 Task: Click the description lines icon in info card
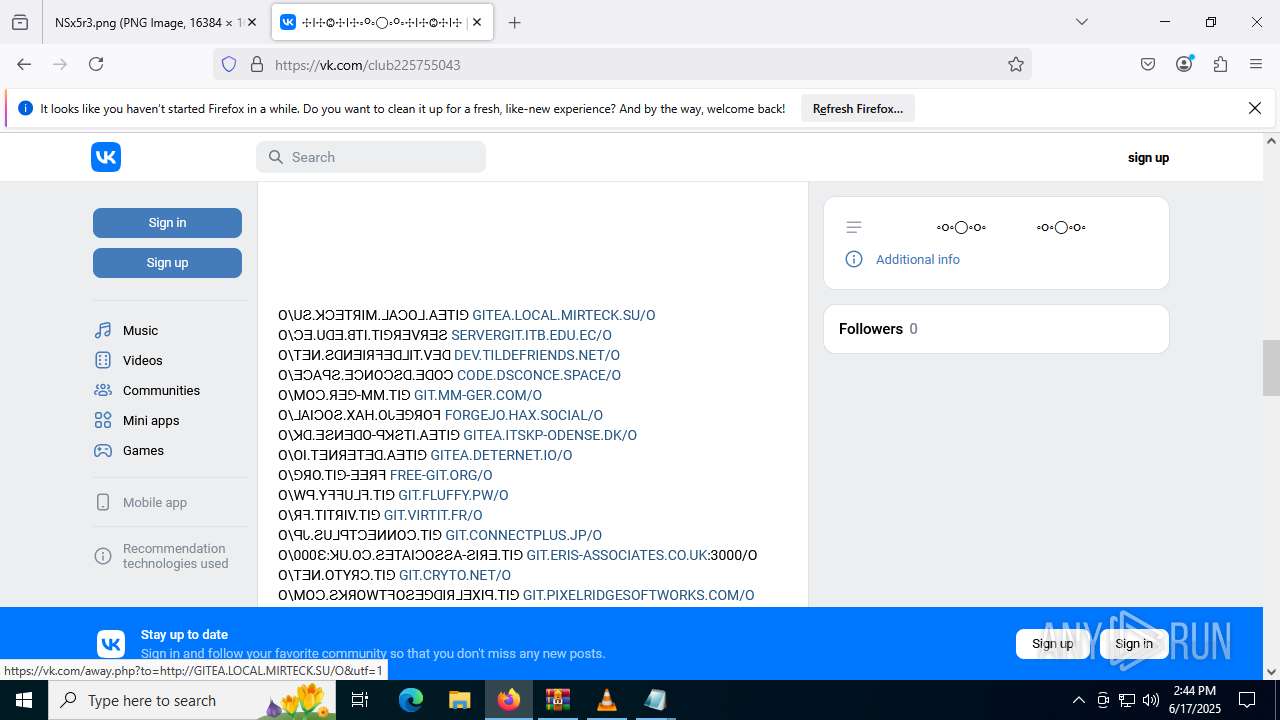point(854,227)
